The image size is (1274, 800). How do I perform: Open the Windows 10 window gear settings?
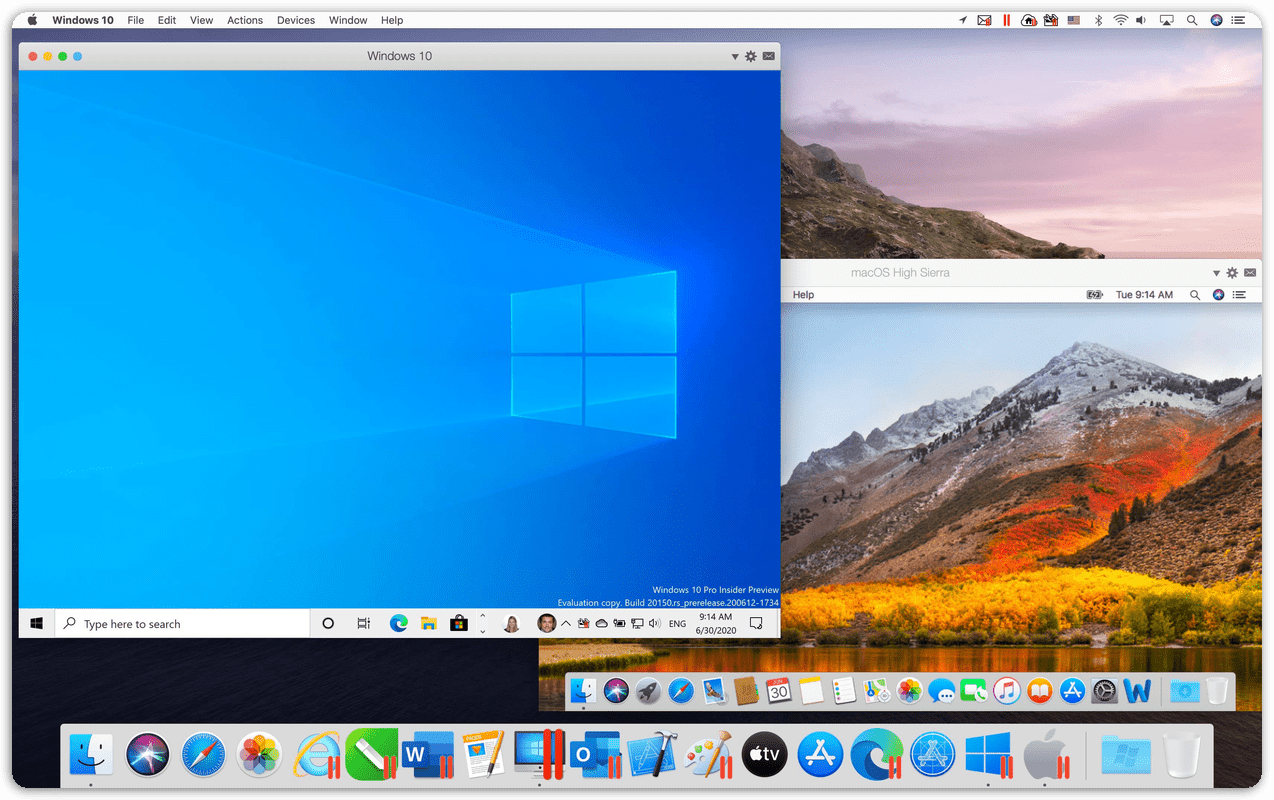point(751,56)
